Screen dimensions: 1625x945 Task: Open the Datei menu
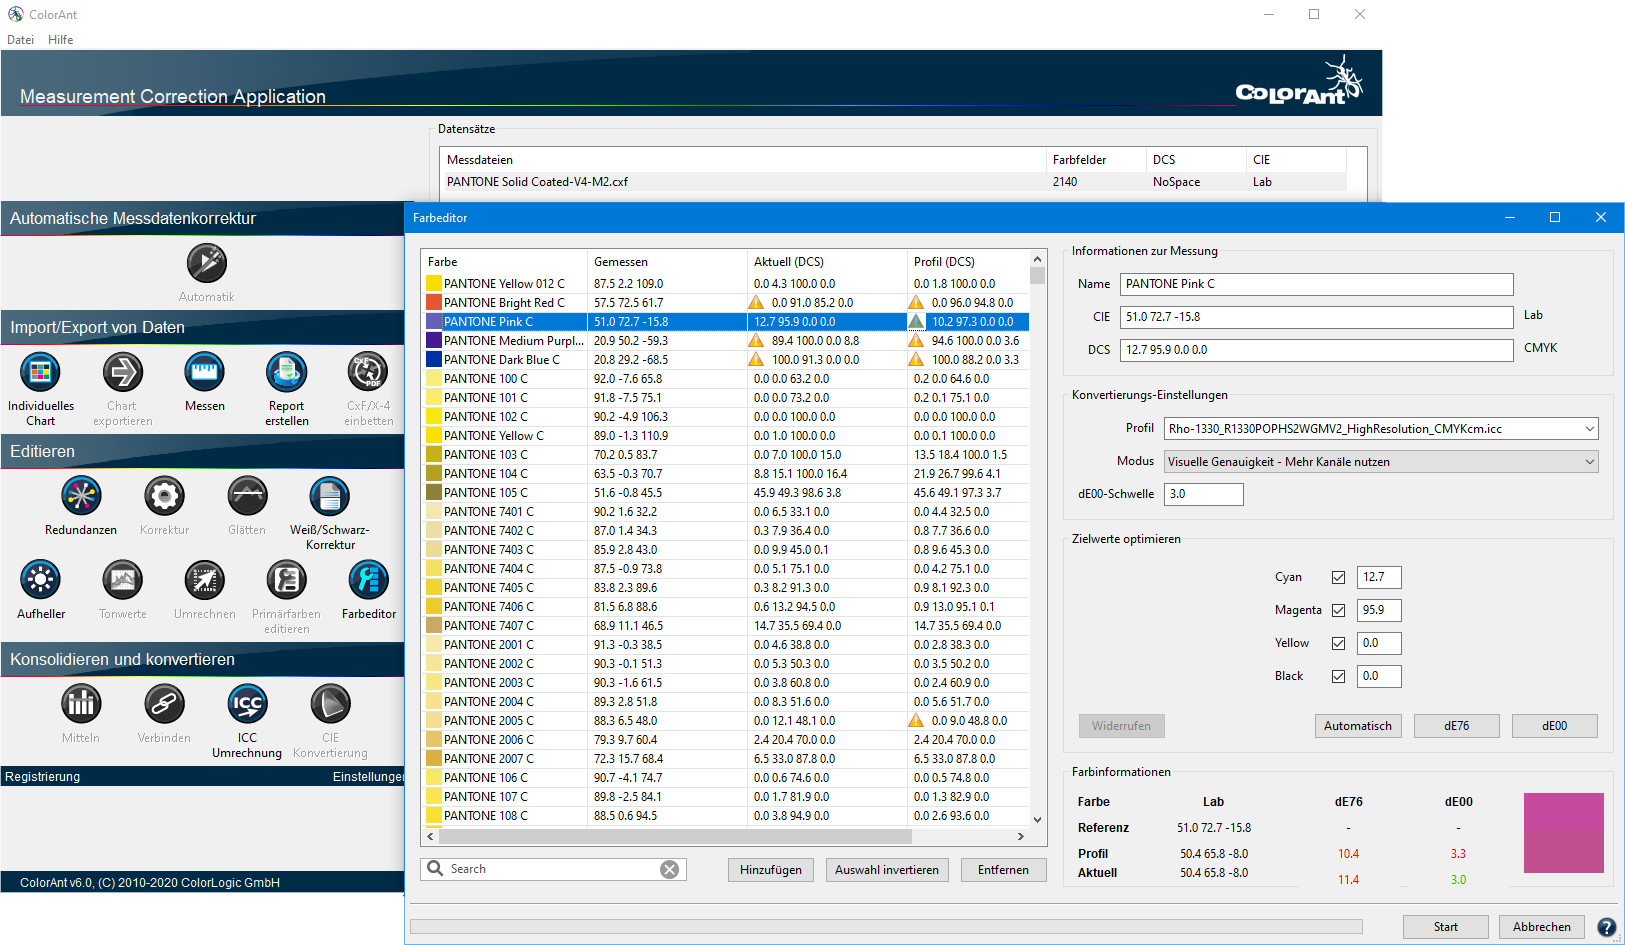(20, 40)
